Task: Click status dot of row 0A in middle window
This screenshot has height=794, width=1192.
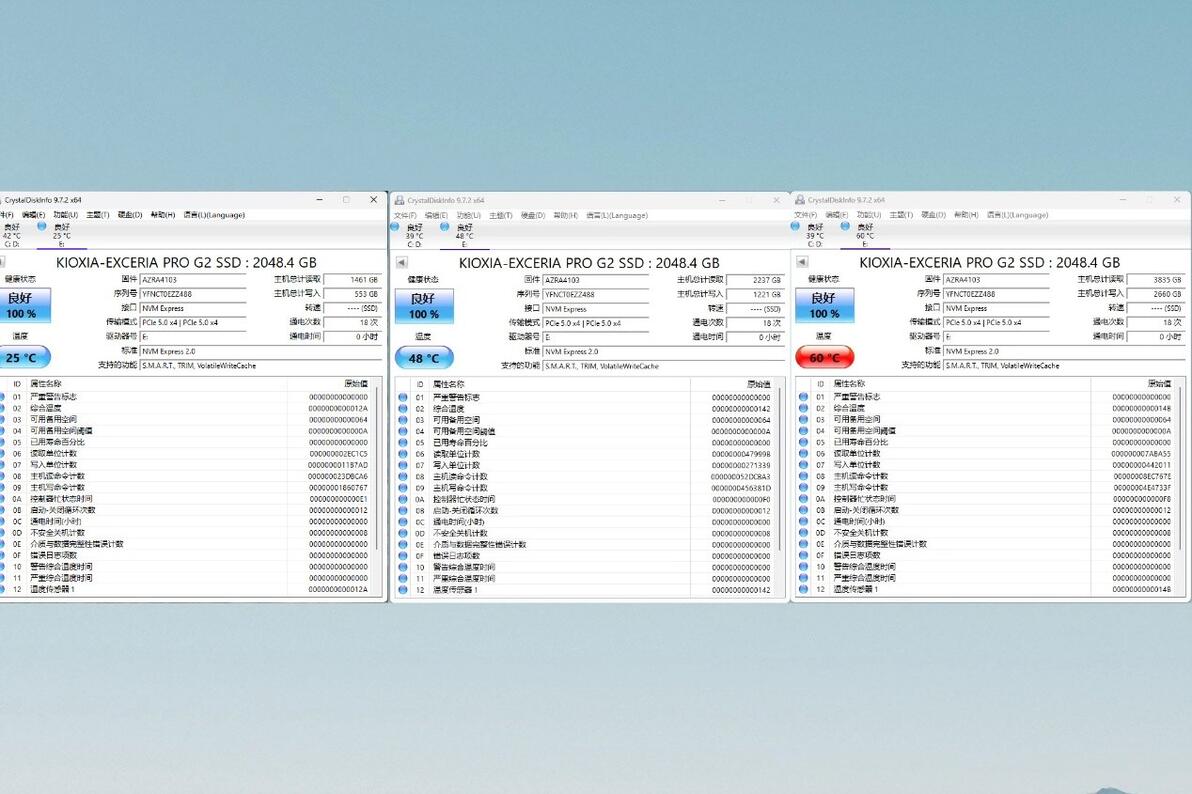Action: [x=403, y=500]
